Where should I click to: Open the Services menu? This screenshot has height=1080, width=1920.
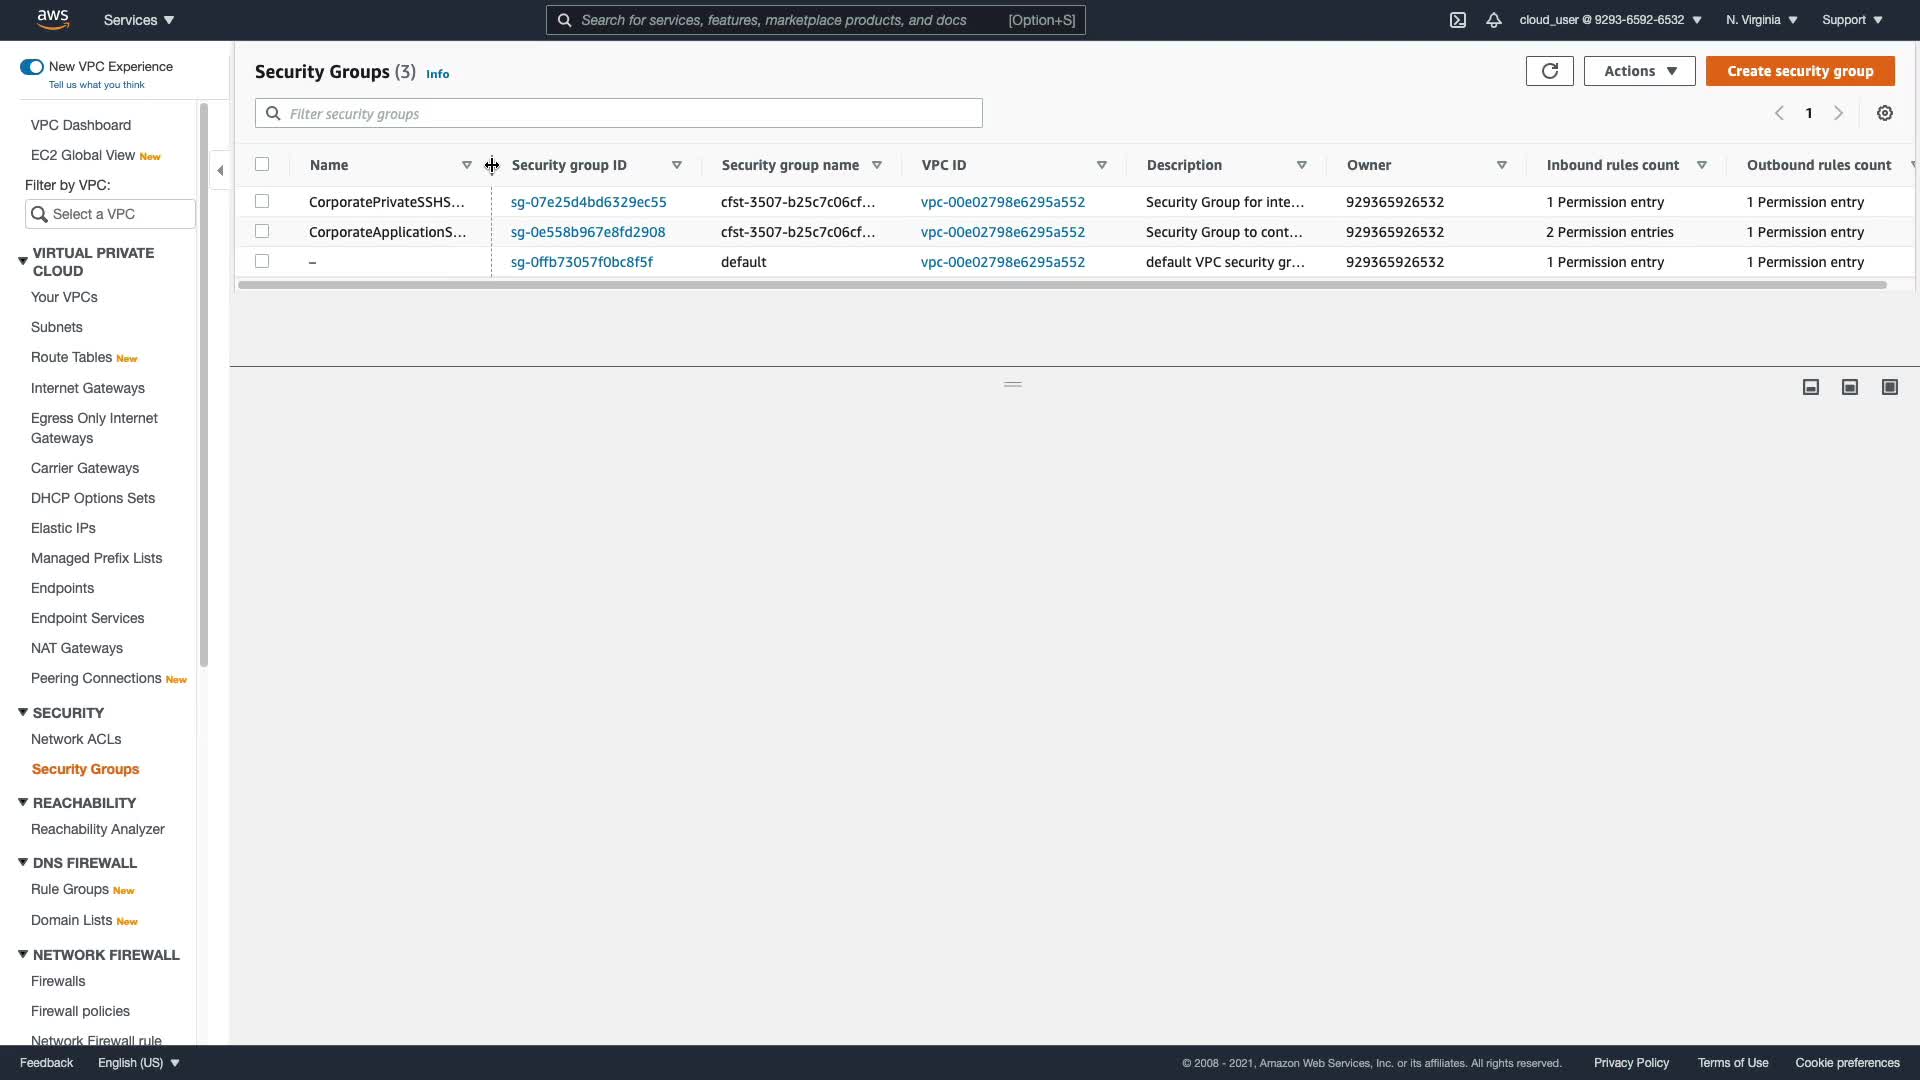click(139, 20)
